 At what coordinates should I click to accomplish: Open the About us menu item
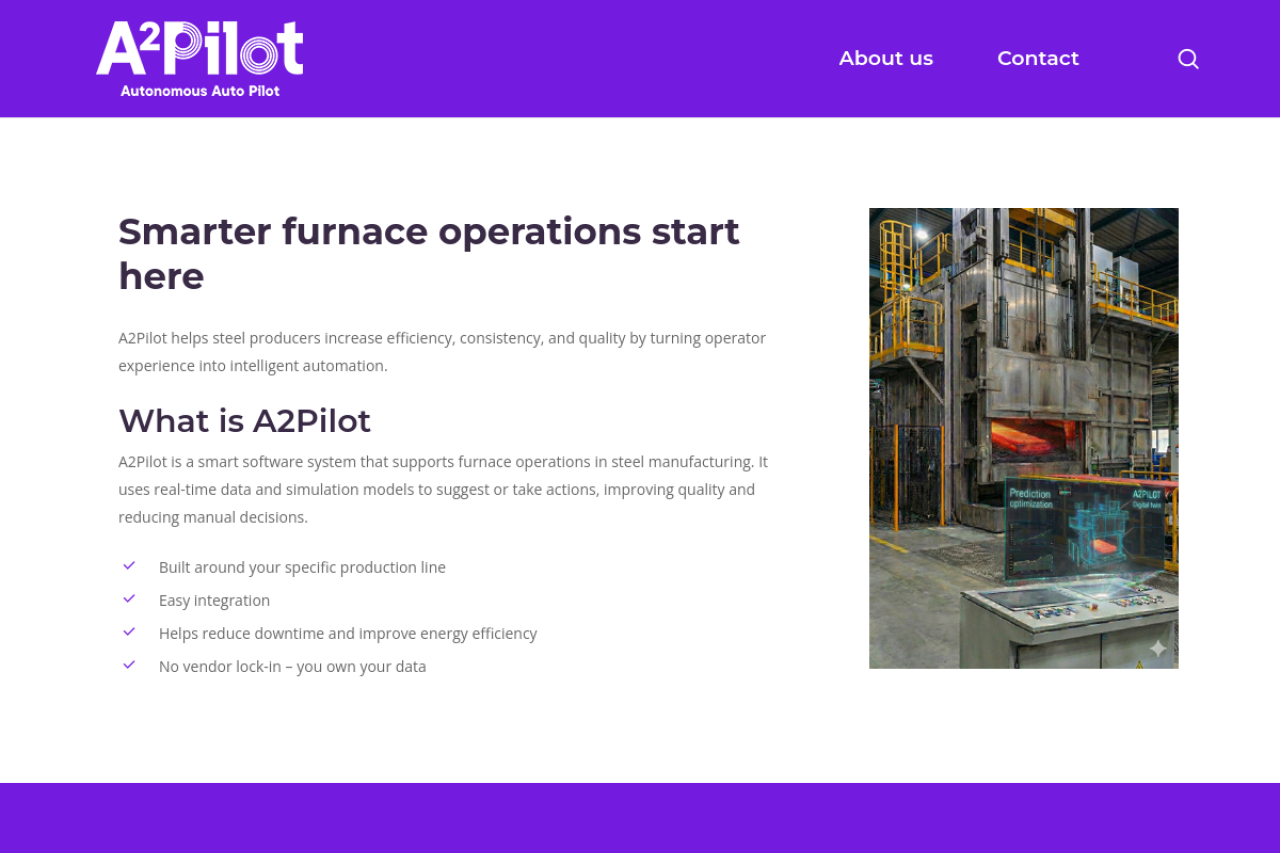885,59
